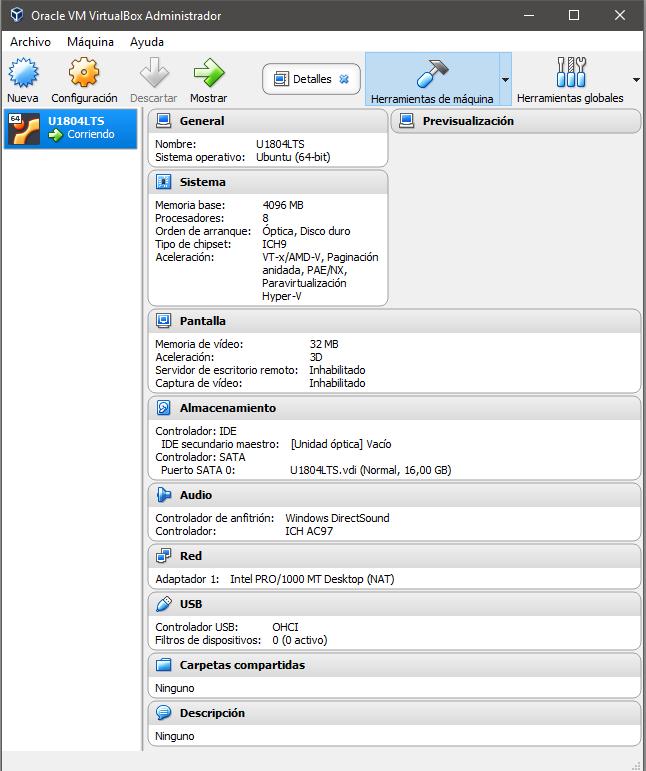This screenshot has width=646, height=771.
Task: Open the Ayuda menu
Action: click(x=147, y=42)
